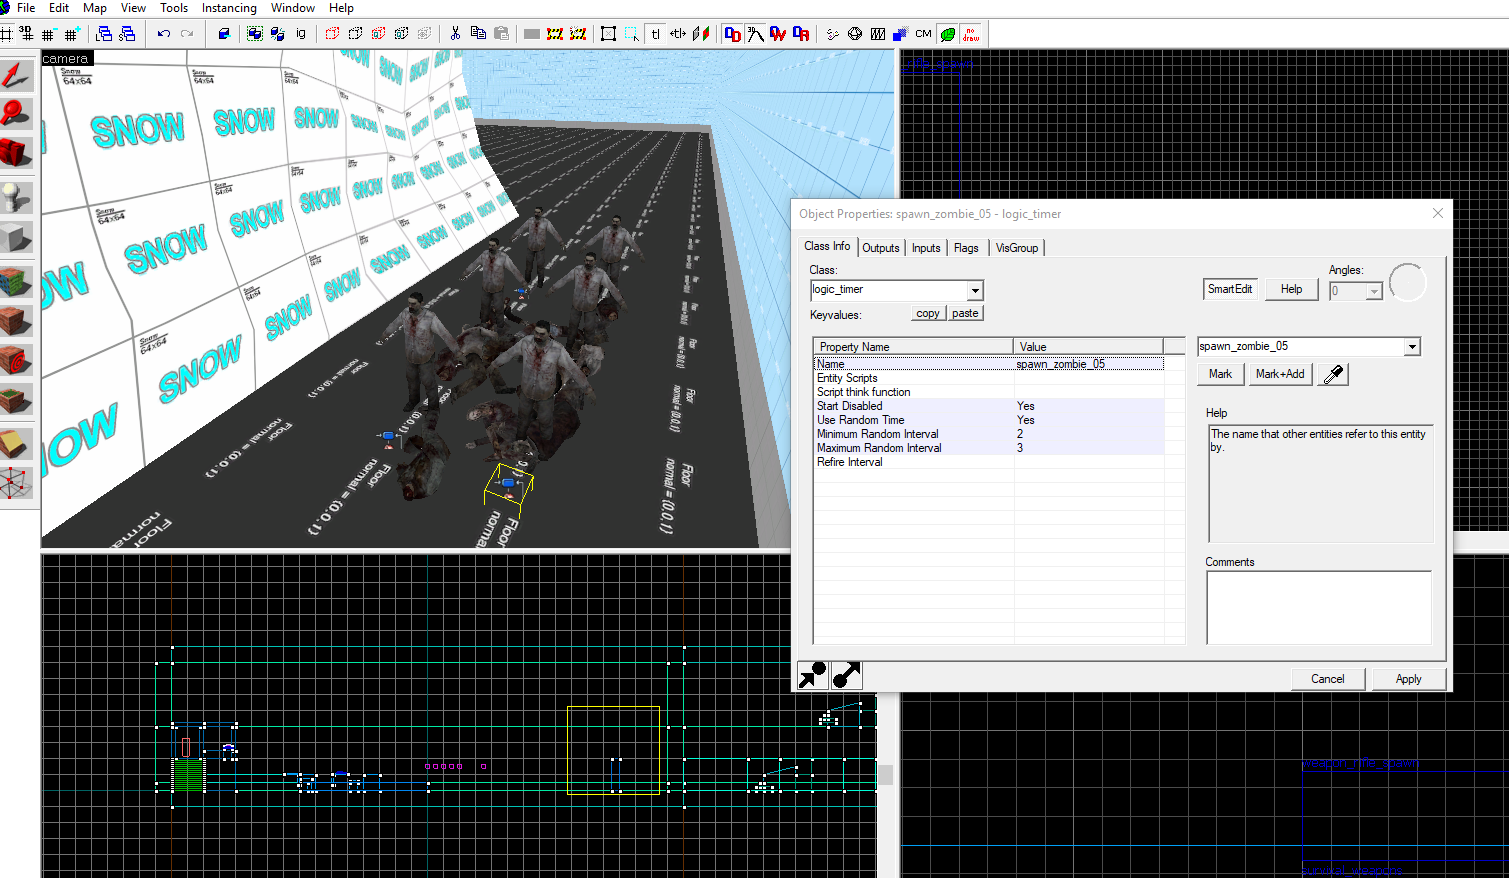The image size is (1509, 878).
Task: Expand the Class logic_timer dropdown
Action: pos(975,290)
